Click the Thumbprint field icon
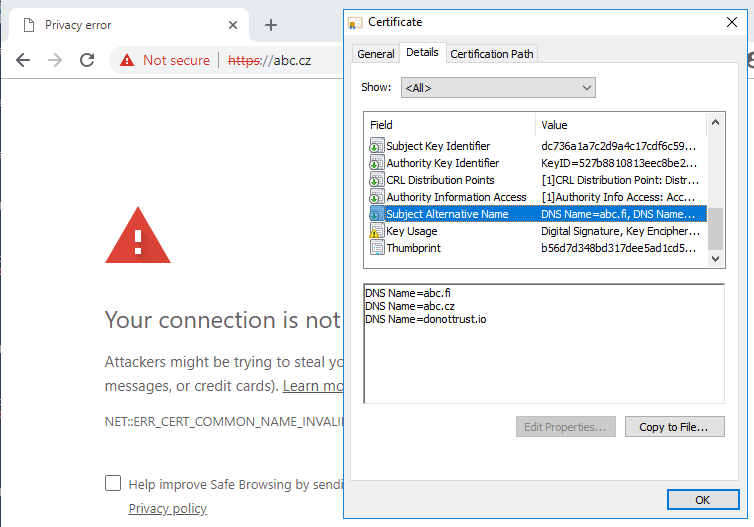Screen dimensions: 754x527 click(x=377, y=248)
